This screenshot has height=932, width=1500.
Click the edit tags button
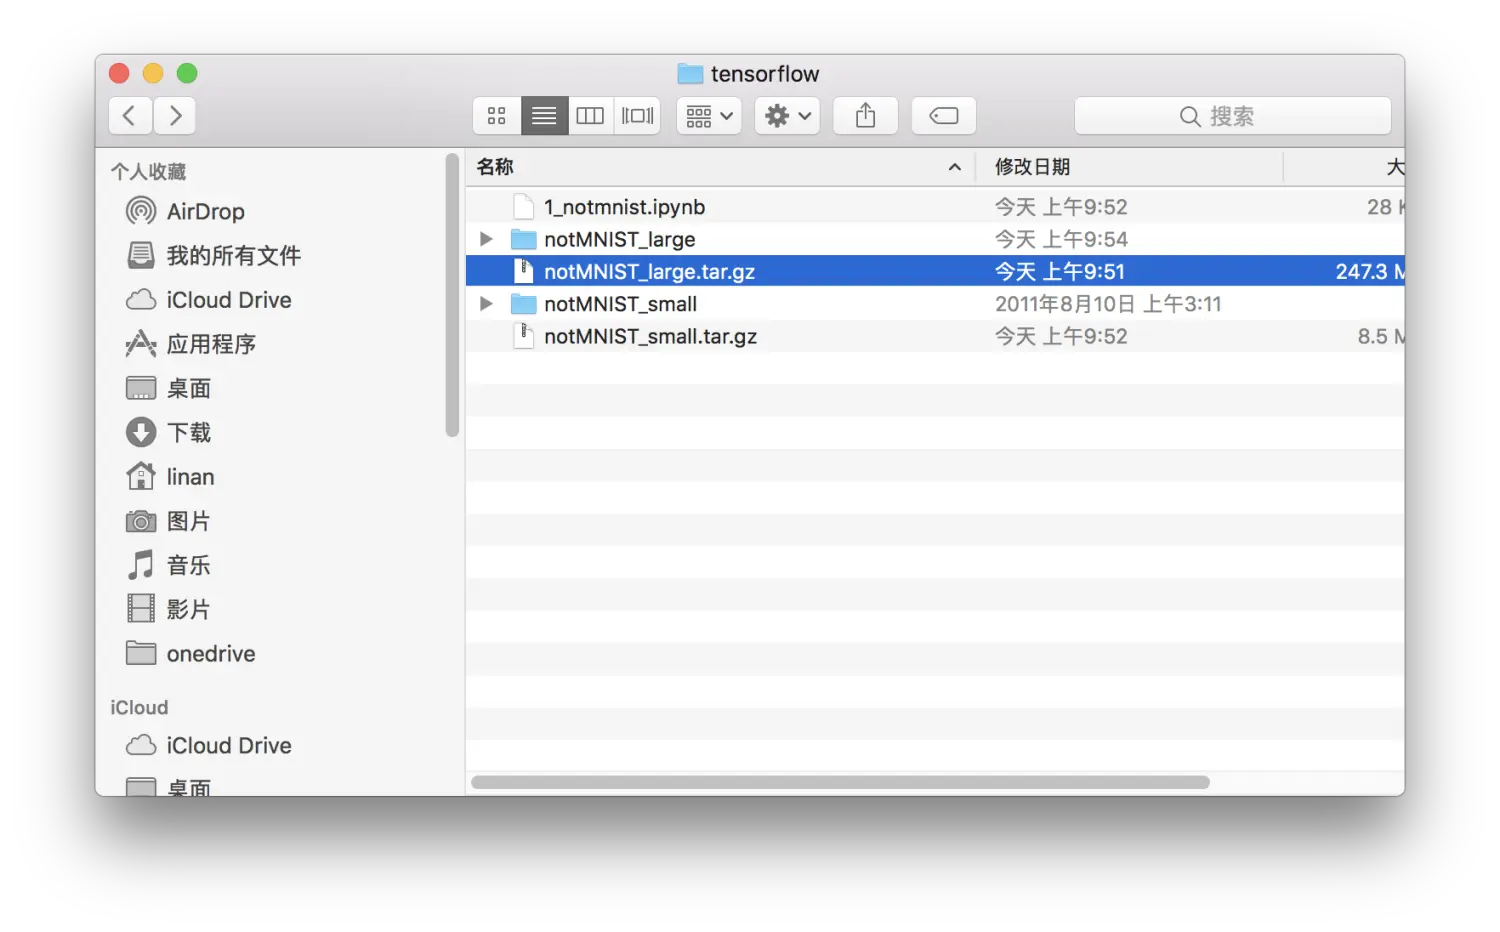click(x=944, y=116)
